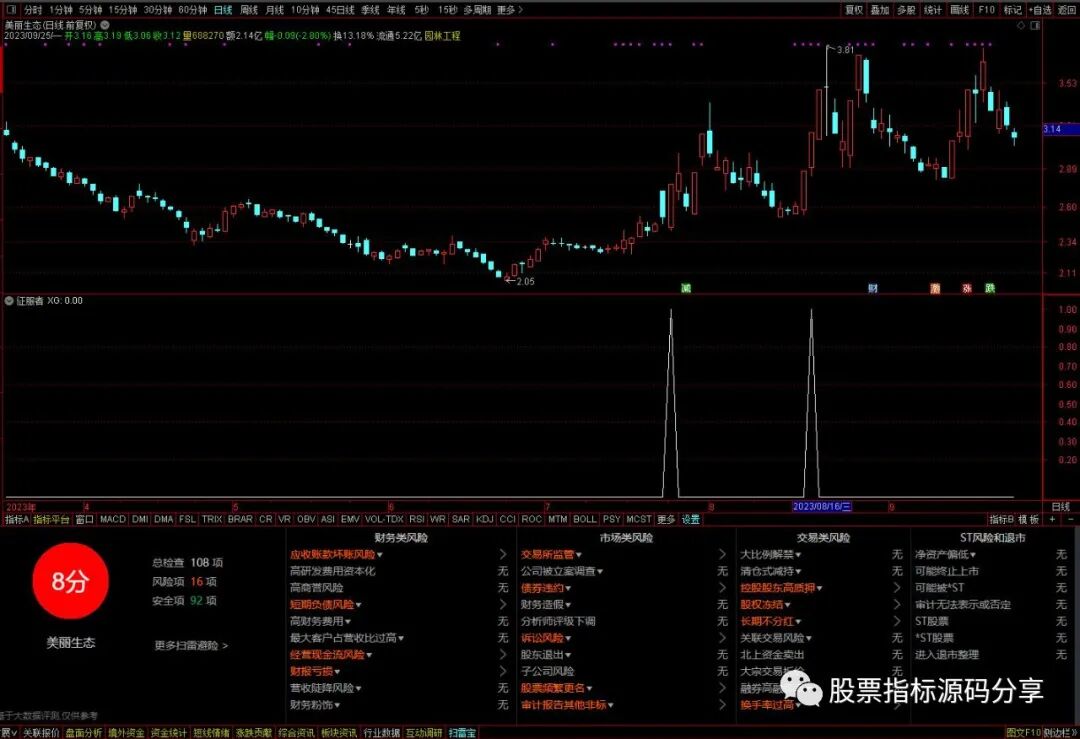Select the 月线 monthly period
The image size is (1080, 739).
click(x=274, y=10)
